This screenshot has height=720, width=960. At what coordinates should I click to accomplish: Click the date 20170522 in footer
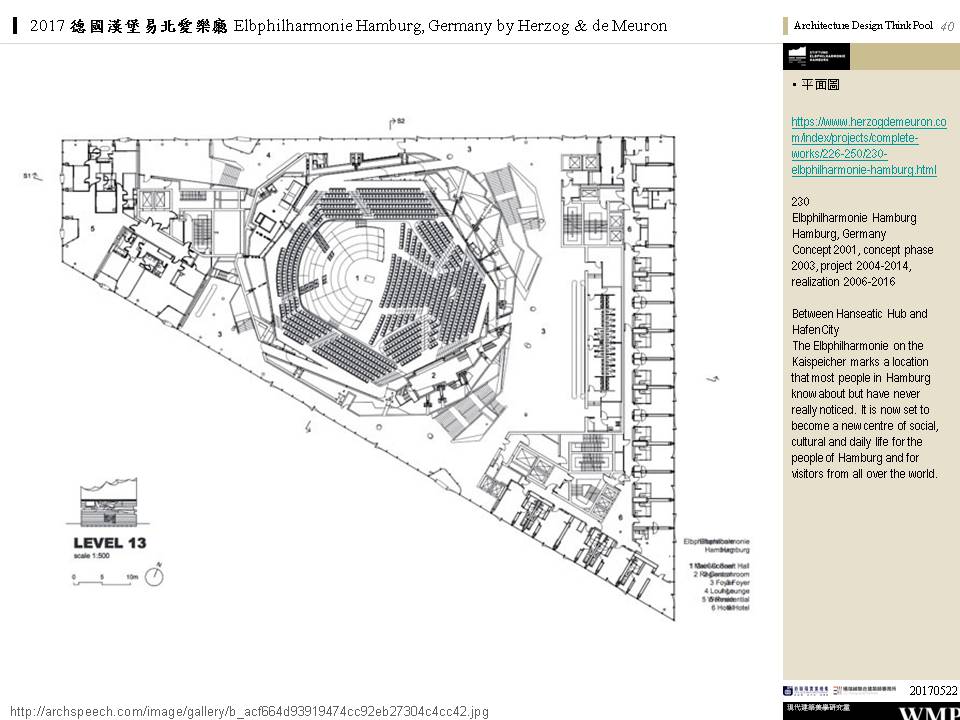pyautogui.click(x=933, y=691)
